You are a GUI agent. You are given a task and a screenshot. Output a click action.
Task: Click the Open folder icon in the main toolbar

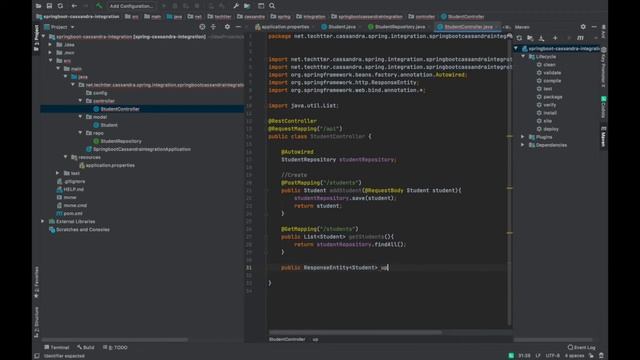[x=38, y=6]
